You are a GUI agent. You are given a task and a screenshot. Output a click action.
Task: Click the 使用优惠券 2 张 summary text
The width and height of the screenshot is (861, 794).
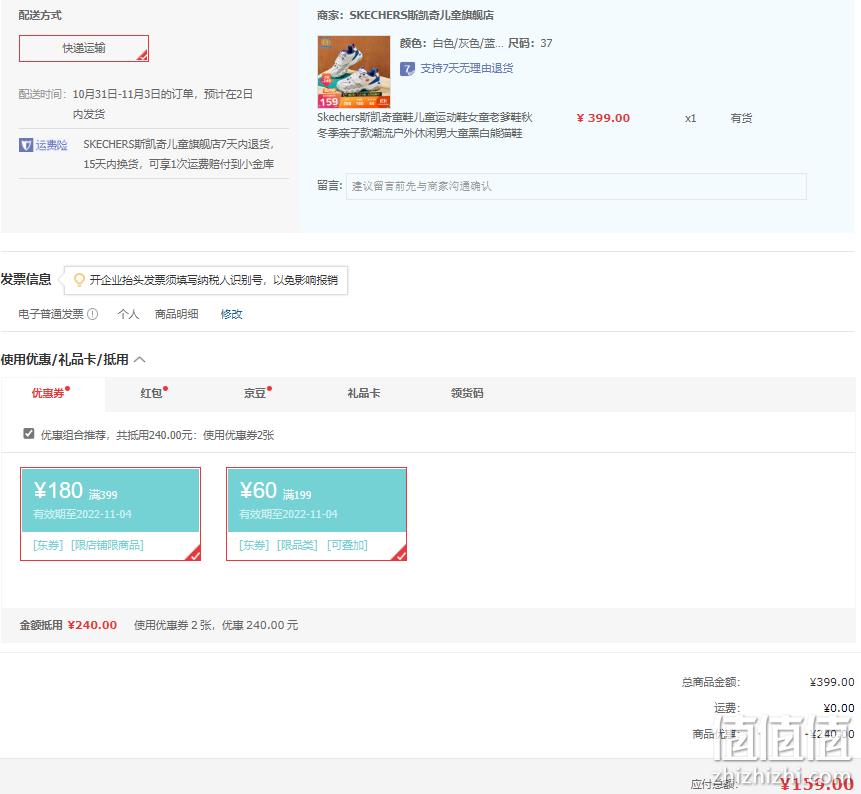pyautogui.click(x=216, y=625)
